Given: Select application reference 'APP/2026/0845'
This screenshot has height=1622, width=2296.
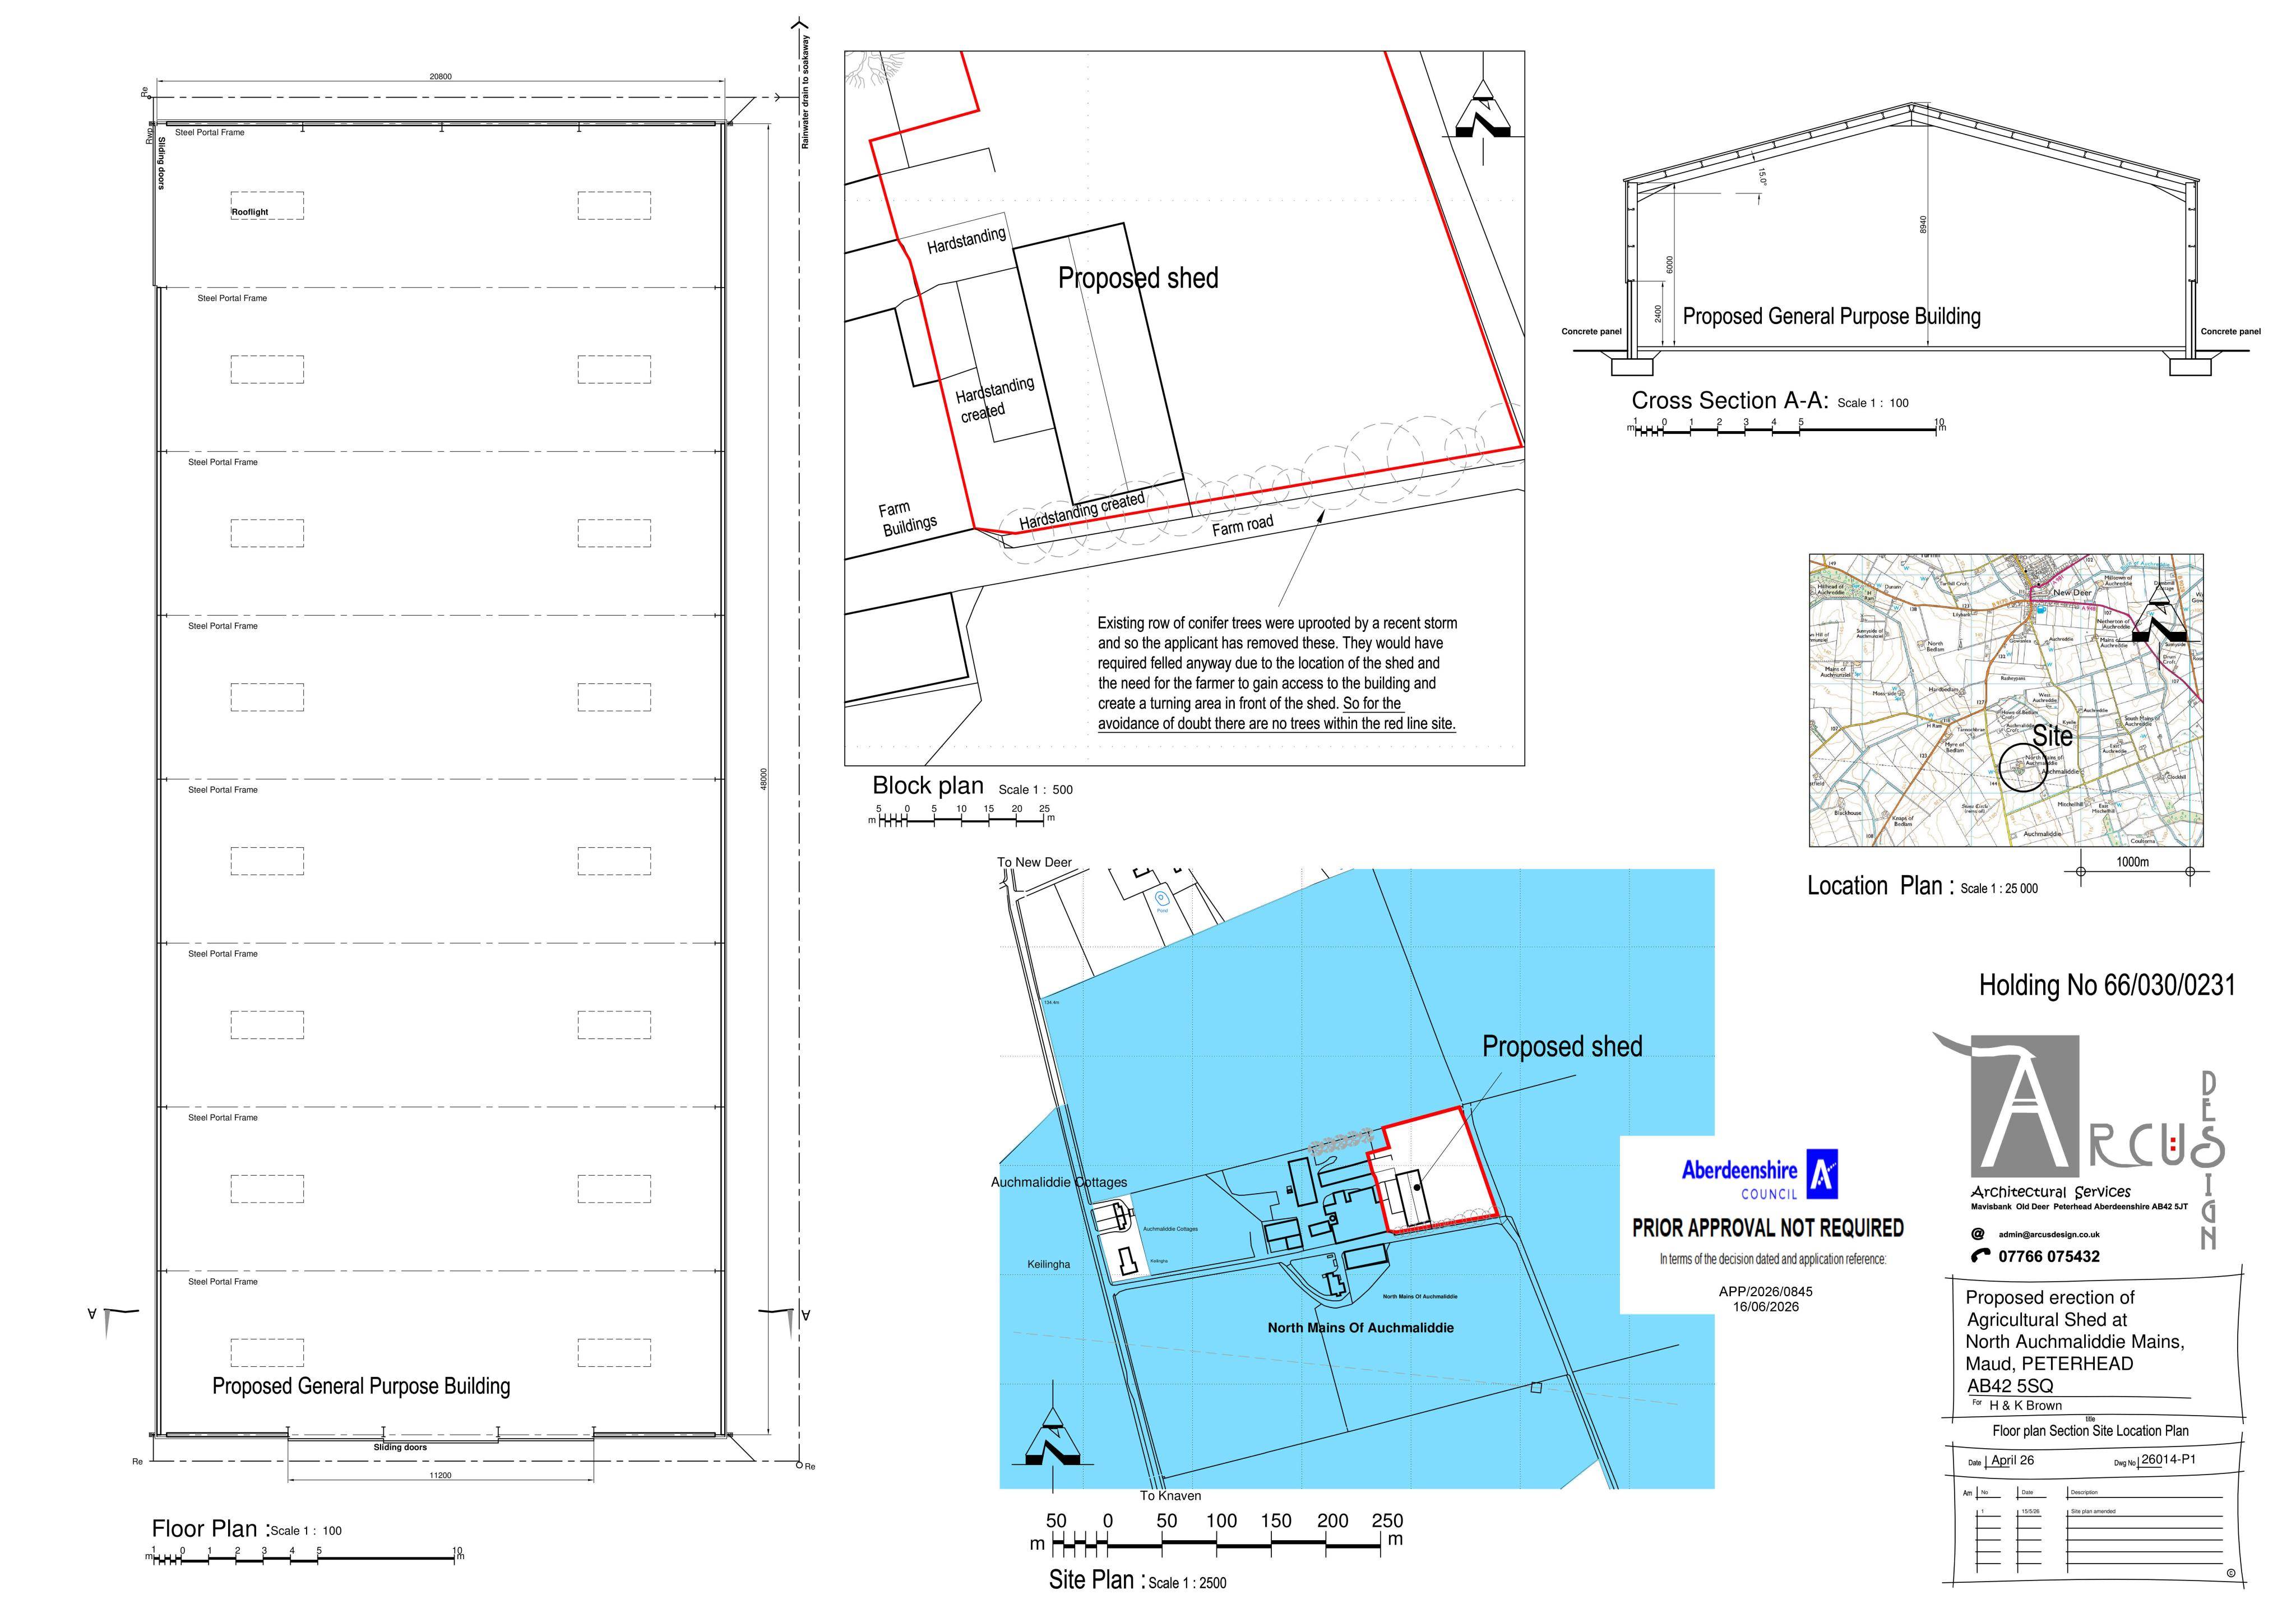Looking at the screenshot, I should click(x=1766, y=1291).
